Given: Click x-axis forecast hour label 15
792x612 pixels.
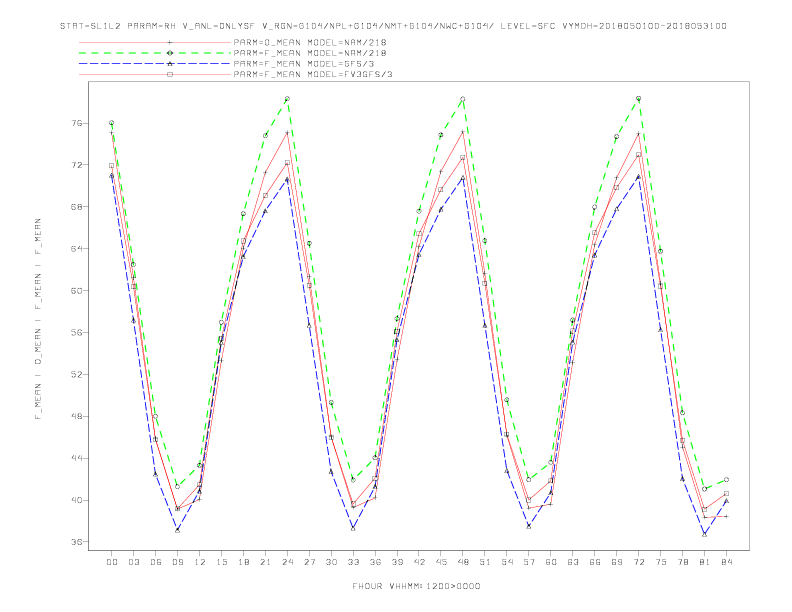Looking at the screenshot, I should pyautogui.click(x=221, y=562).
